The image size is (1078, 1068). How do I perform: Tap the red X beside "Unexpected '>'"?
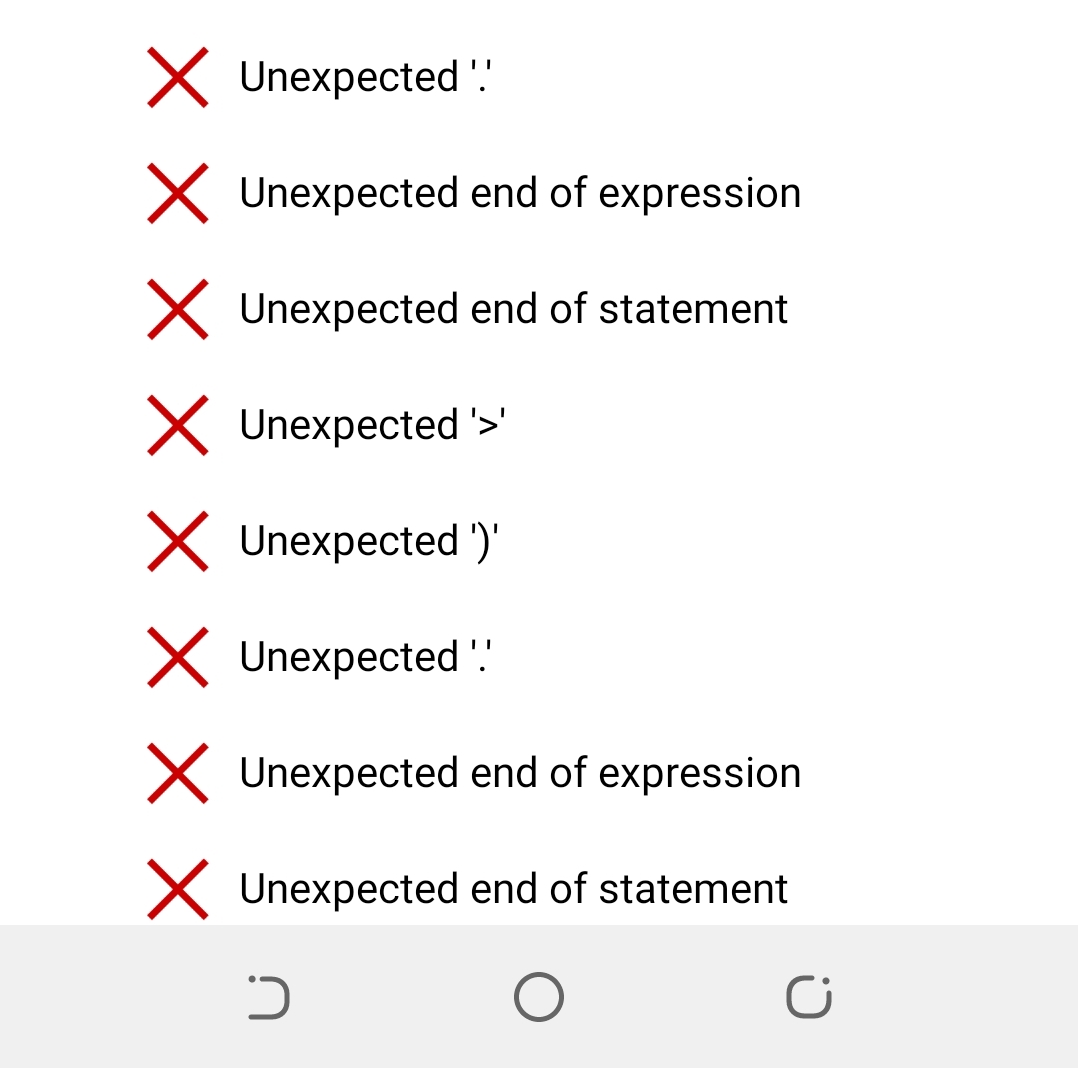pos(177,425)
